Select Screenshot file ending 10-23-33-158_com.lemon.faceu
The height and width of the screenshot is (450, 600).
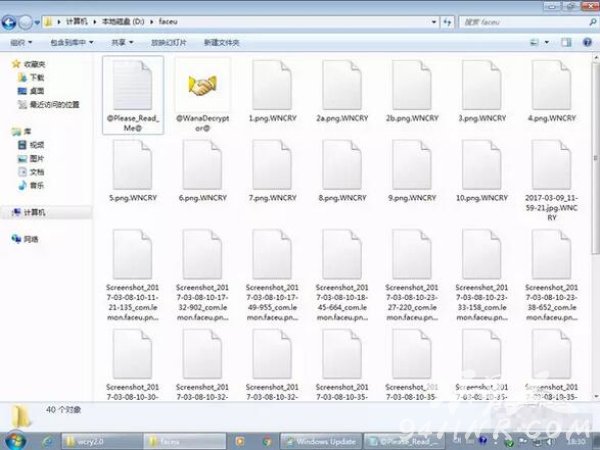pos(482,275)
